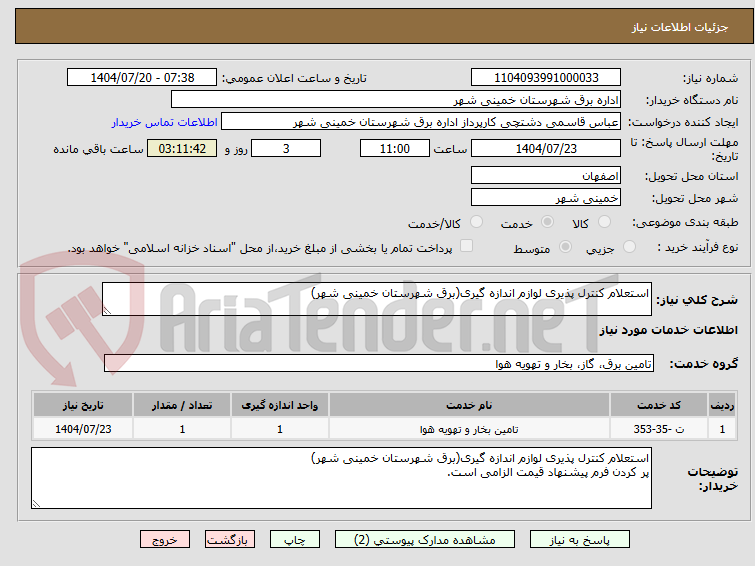The height and width of the screenshot is (566, 755).
Task: Click the 'ردیف' column header
Action: 722,405
